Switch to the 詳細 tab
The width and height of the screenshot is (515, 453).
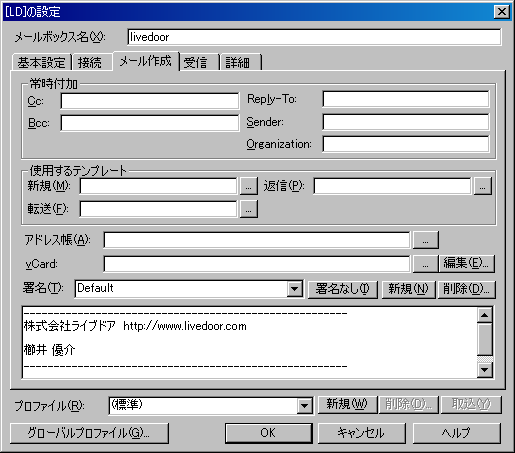[241, 62]
